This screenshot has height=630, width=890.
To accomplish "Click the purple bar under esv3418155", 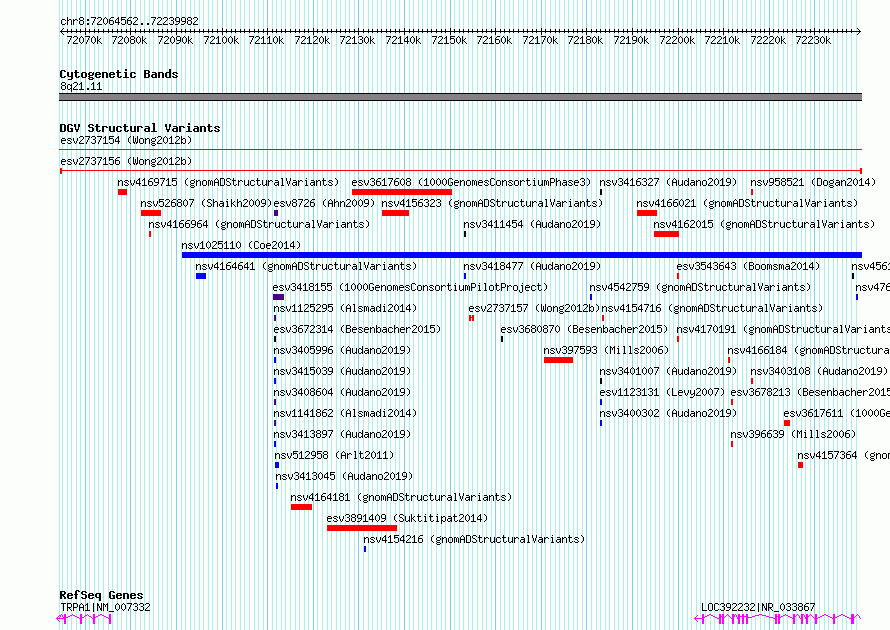I will click(x=278, y=297).
